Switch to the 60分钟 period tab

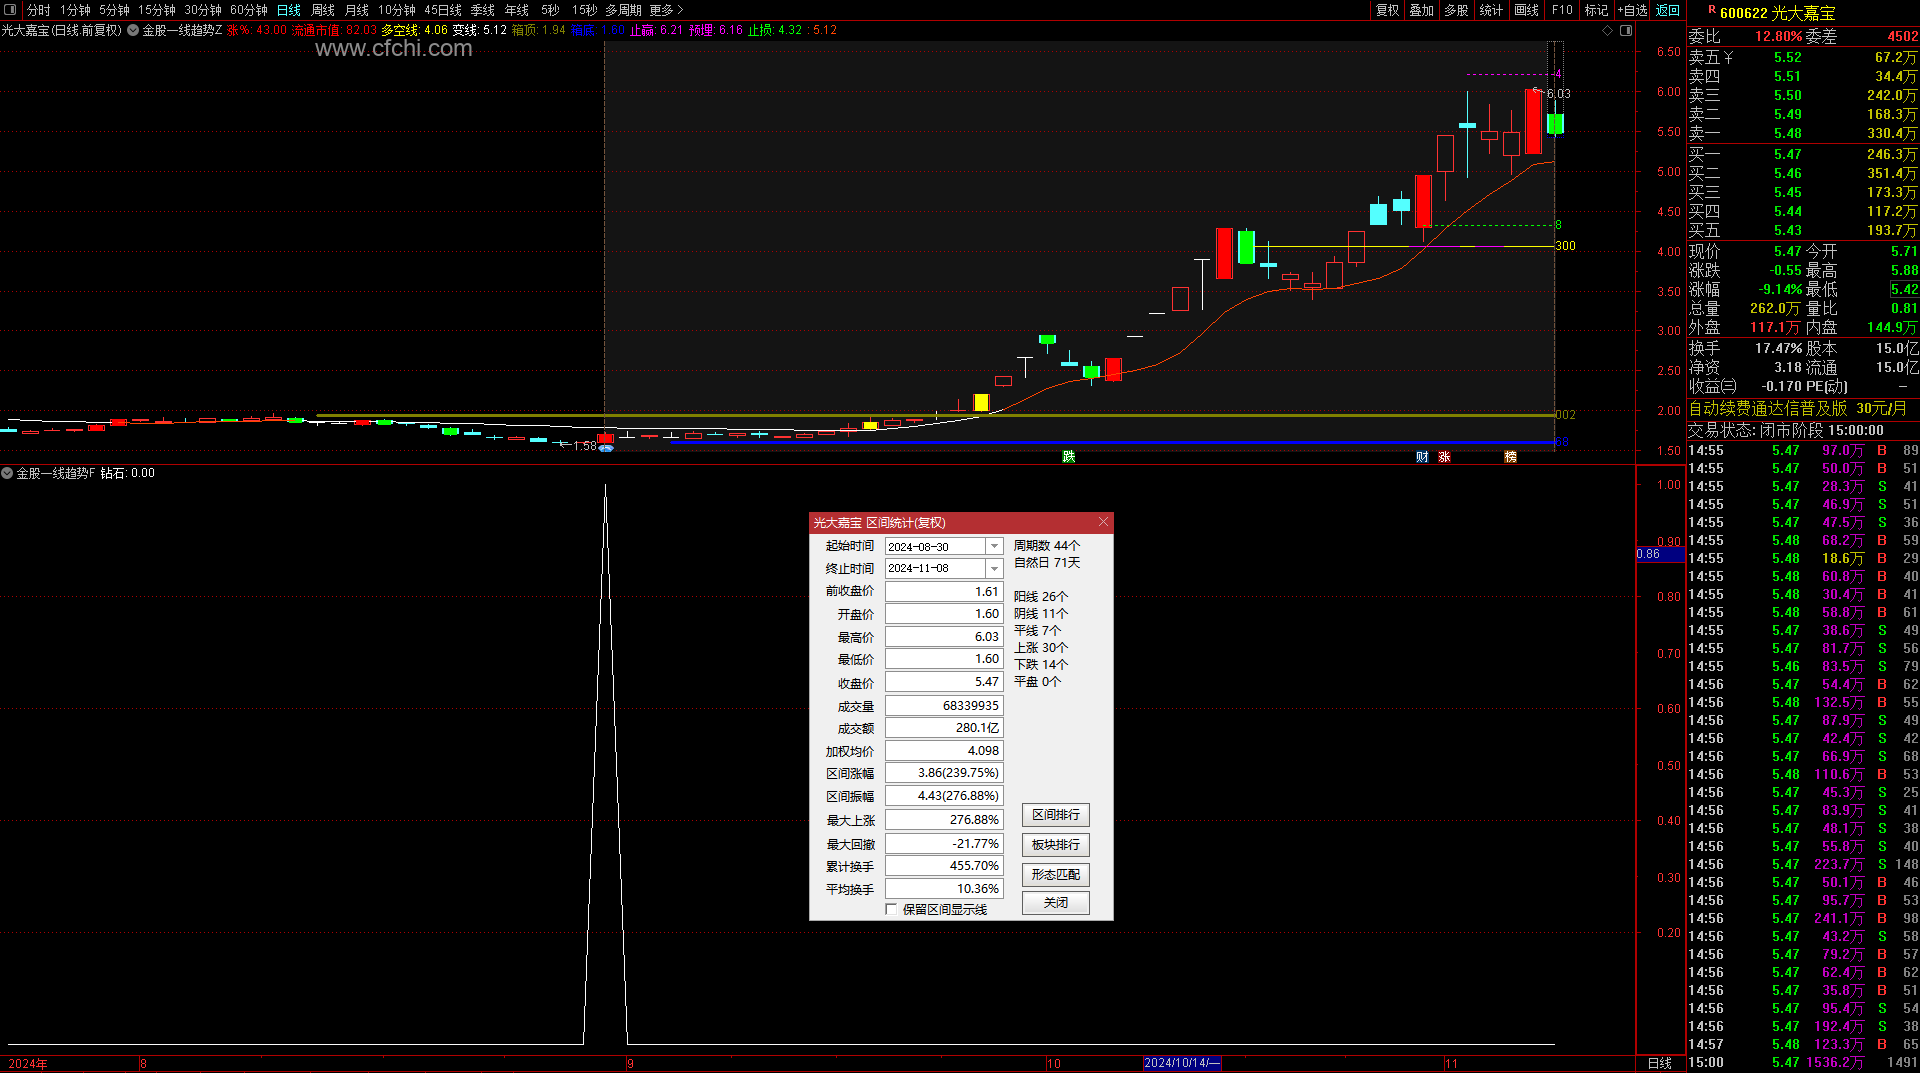pos(249,10)
